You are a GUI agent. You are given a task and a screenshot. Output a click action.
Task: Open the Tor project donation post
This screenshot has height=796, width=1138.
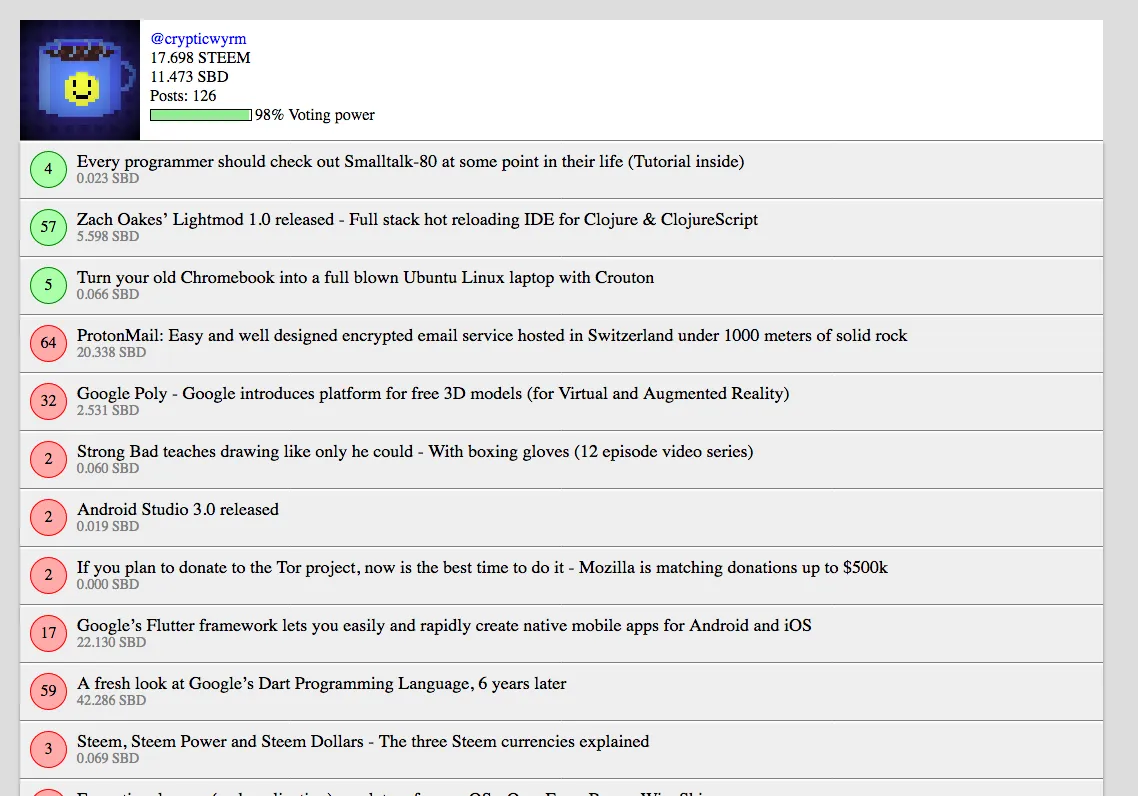[483, 567]
